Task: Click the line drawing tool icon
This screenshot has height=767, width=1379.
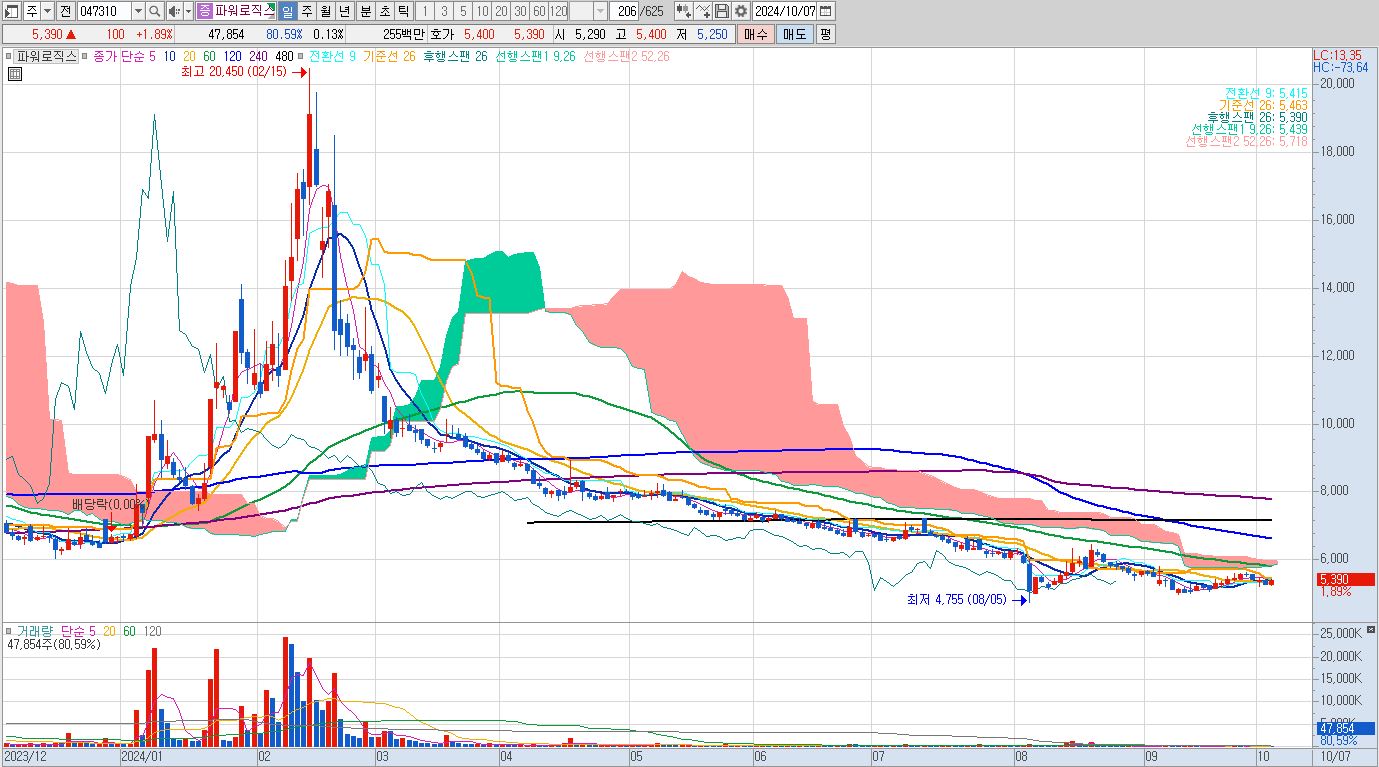Action: click(703, 11)
